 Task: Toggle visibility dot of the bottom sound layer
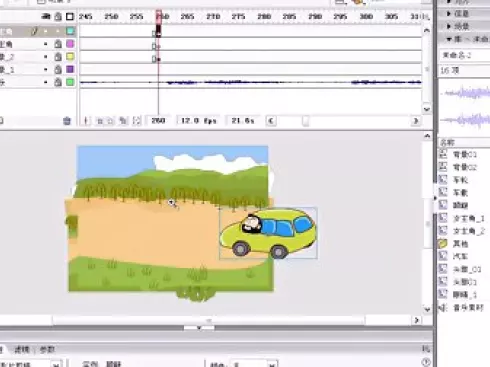click(x=46, y=82)
